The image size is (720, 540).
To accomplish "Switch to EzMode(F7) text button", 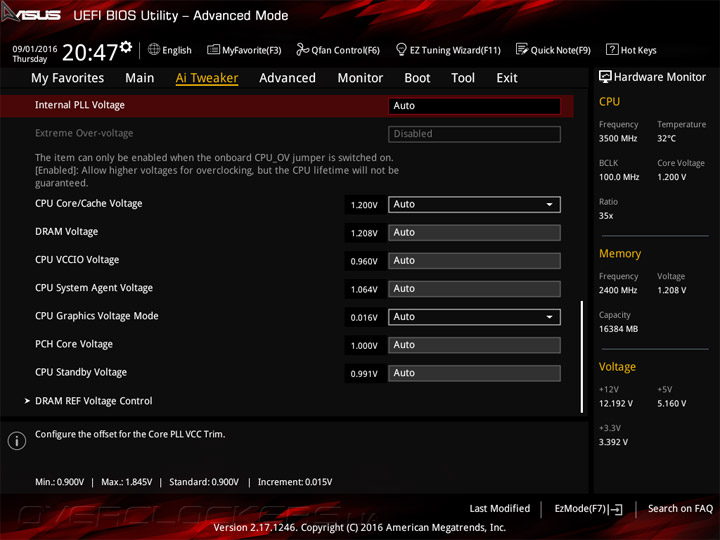I will [x=580, y=509].
